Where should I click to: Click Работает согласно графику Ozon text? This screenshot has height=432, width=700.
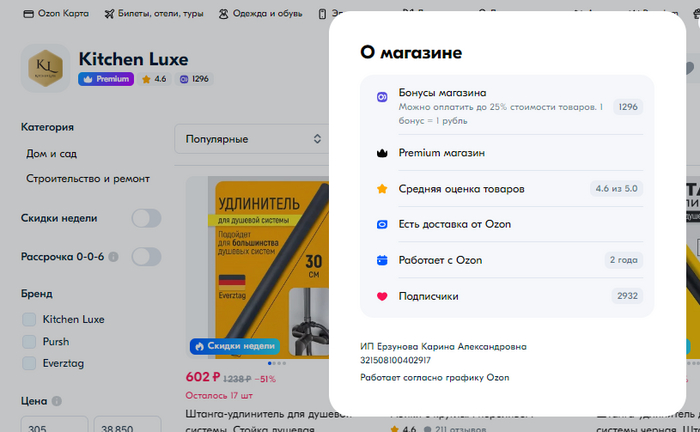pos(435,378)
